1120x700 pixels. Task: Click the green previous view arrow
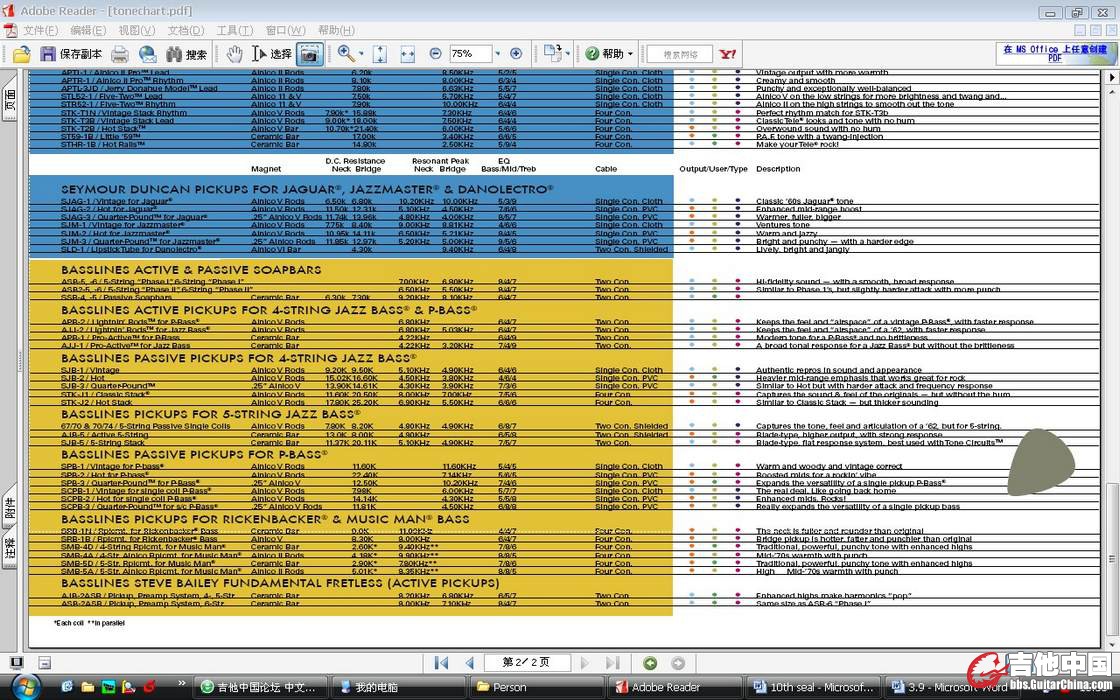coord(650,663)
